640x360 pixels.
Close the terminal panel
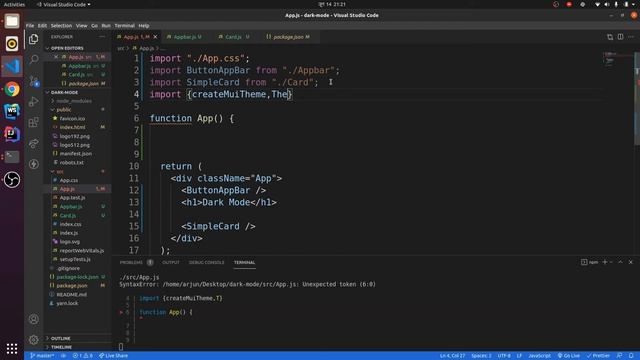631,262
